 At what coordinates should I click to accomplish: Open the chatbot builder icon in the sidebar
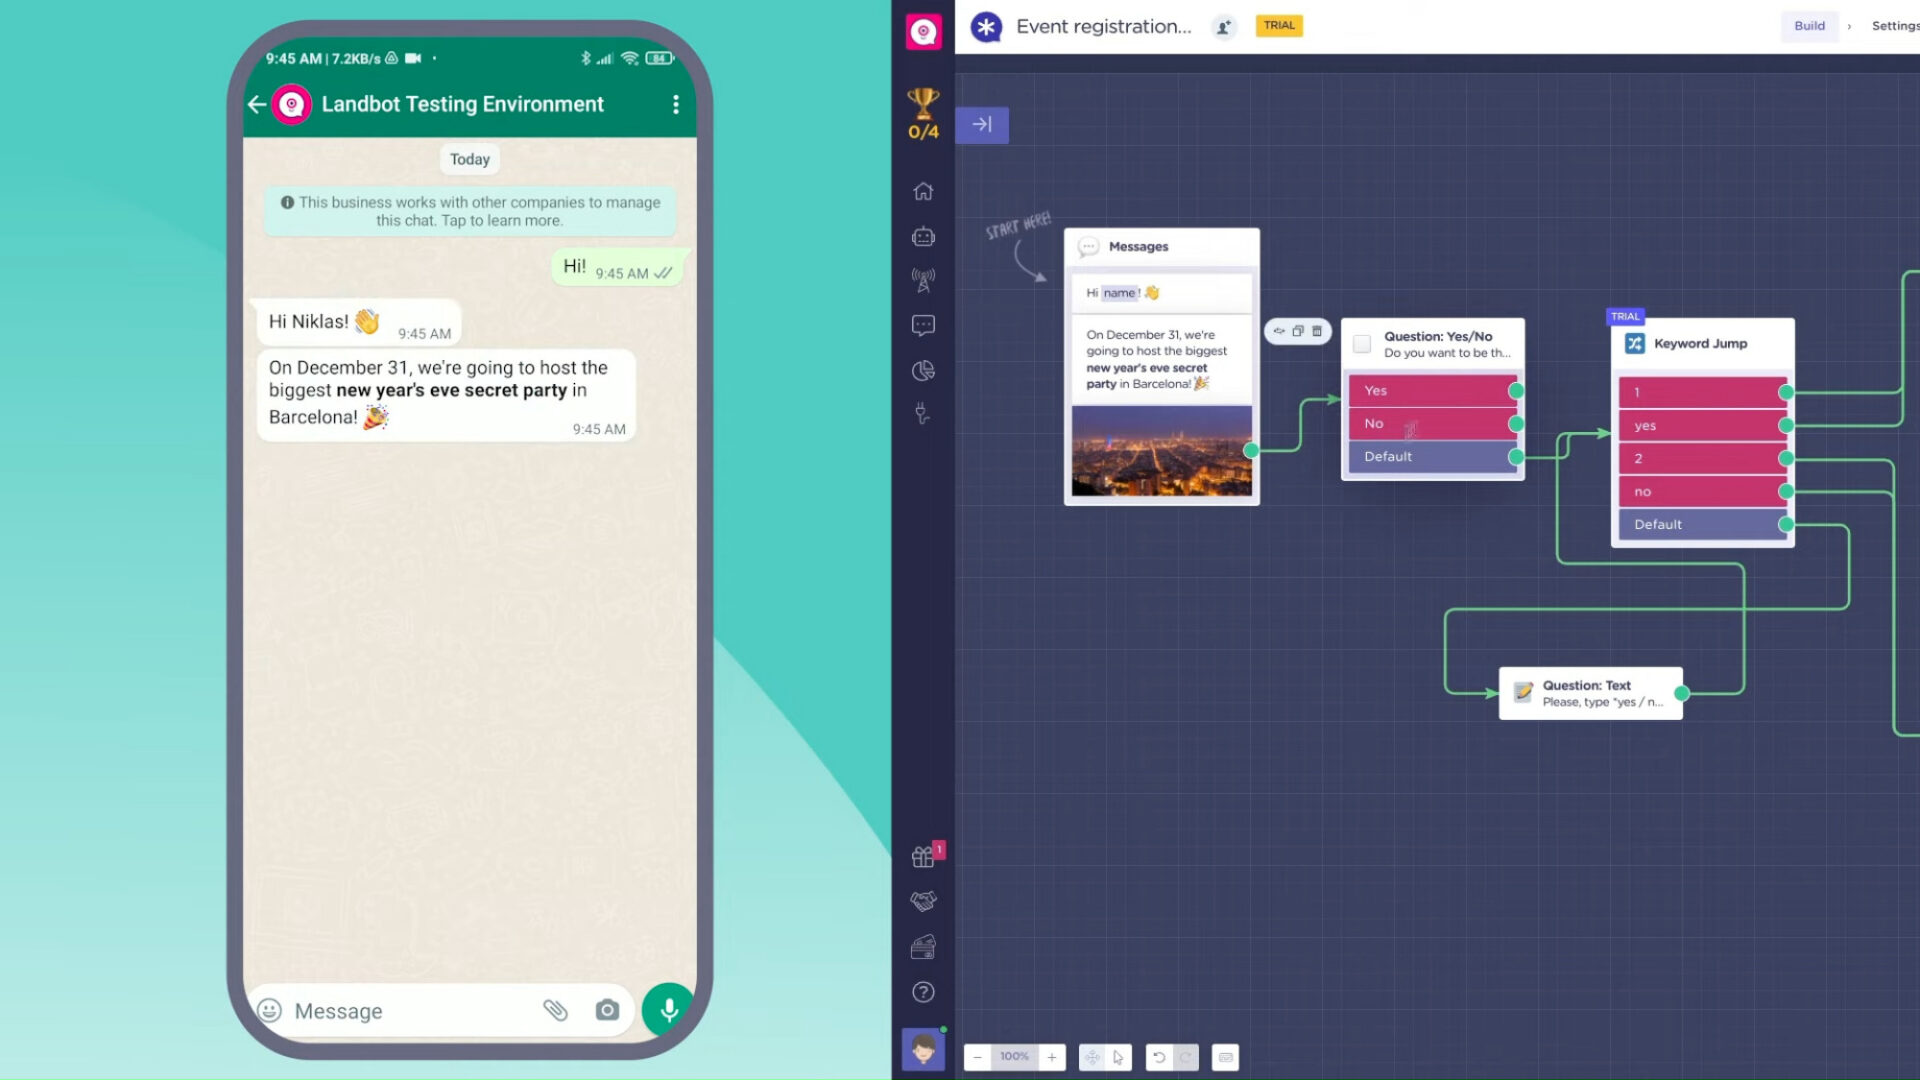point(923,236)
